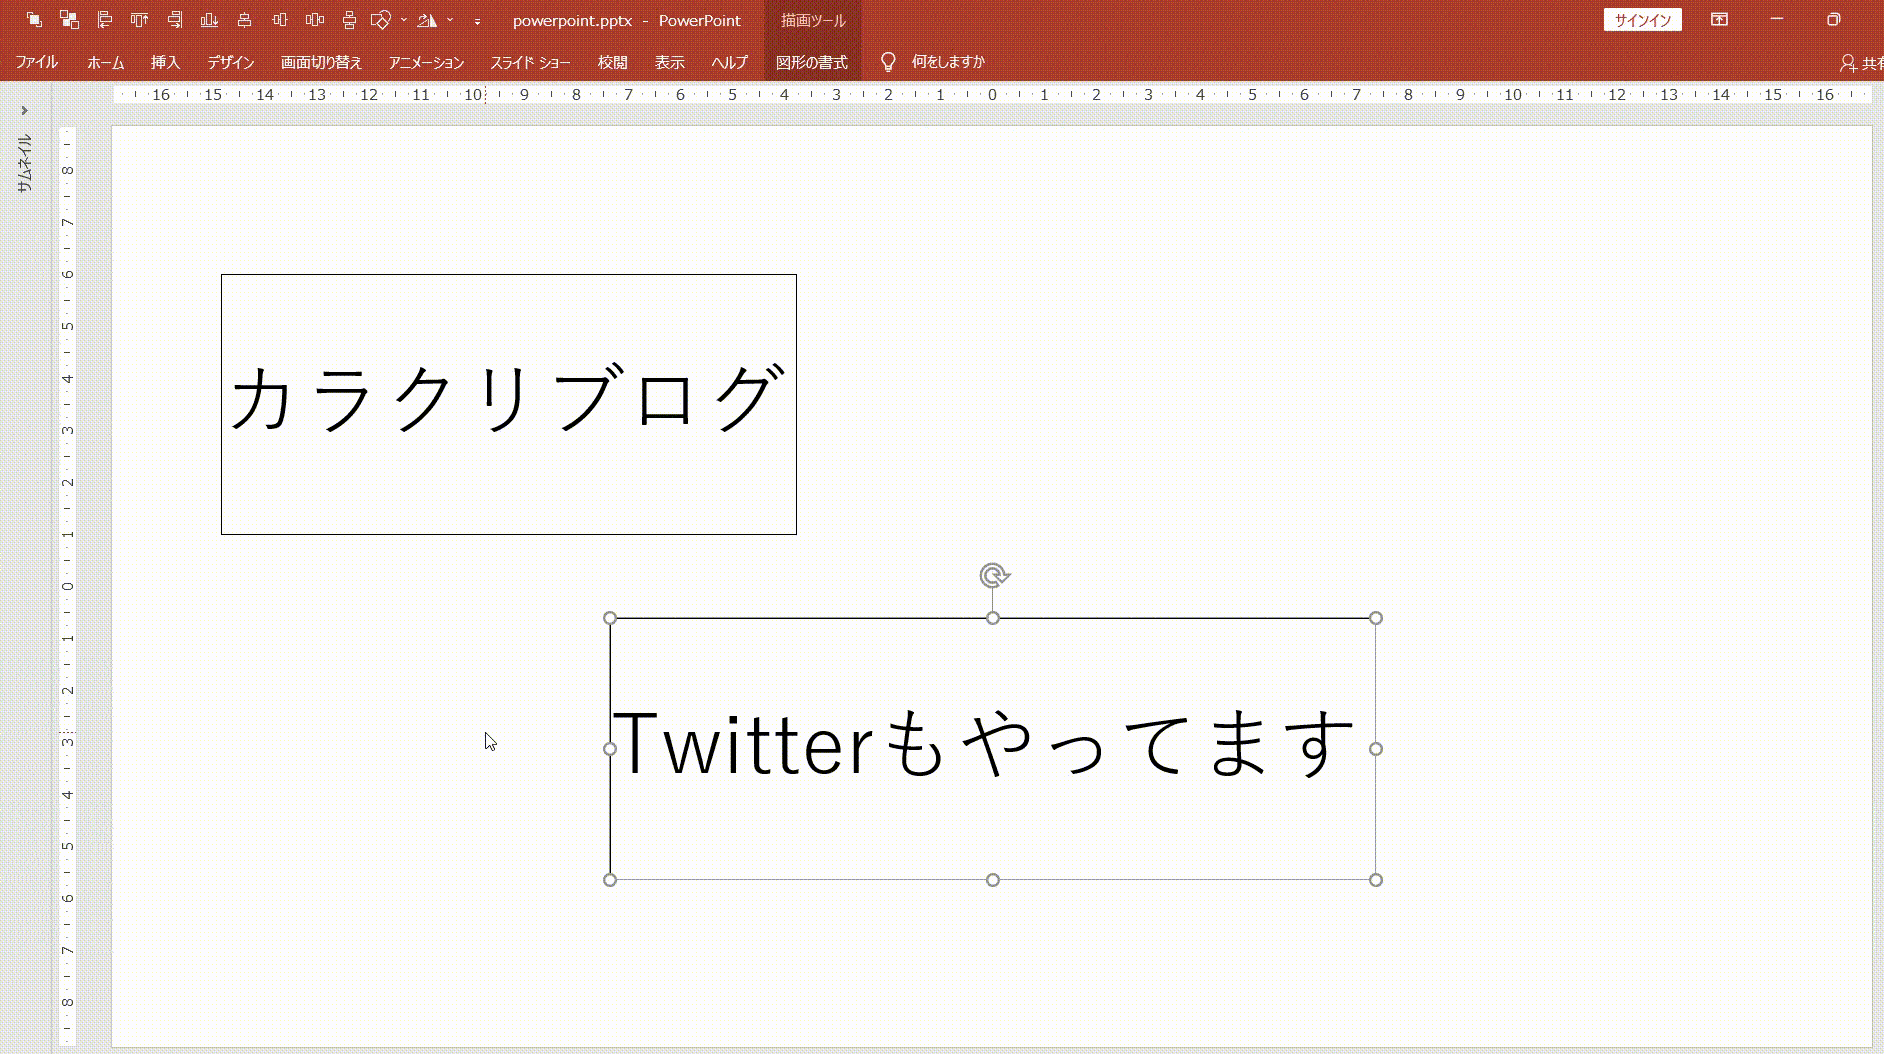
Task: Click the Group objects icon in the quick access toolbar
Action: (x=34, y=19)
